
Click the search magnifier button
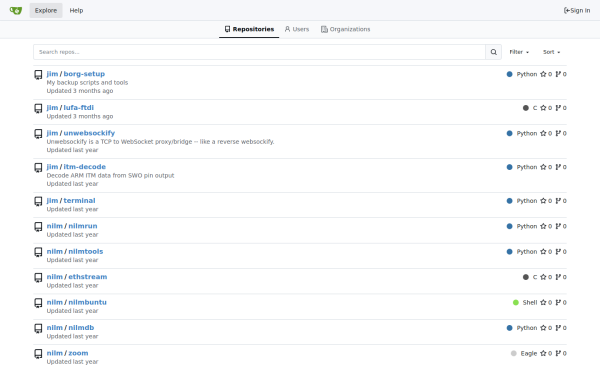pyautogui.click(x=494, y=52)
